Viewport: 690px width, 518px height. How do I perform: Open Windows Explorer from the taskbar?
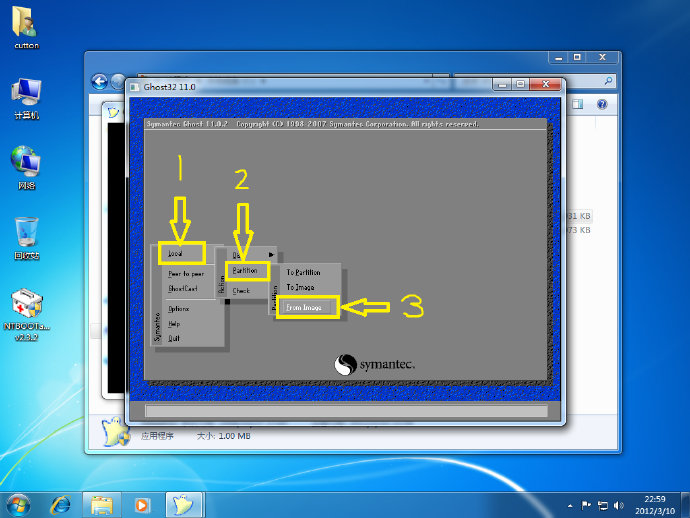pyautogui.click(x=102, y=505)
